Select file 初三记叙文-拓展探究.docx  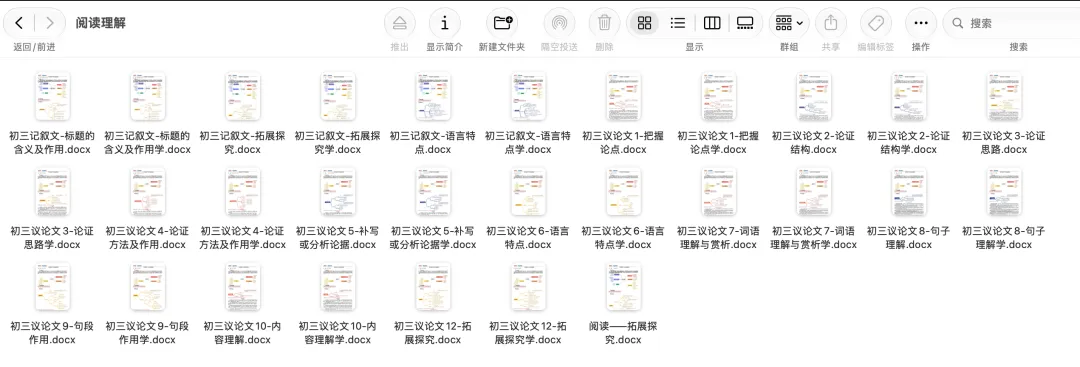(x=242, y=114)
